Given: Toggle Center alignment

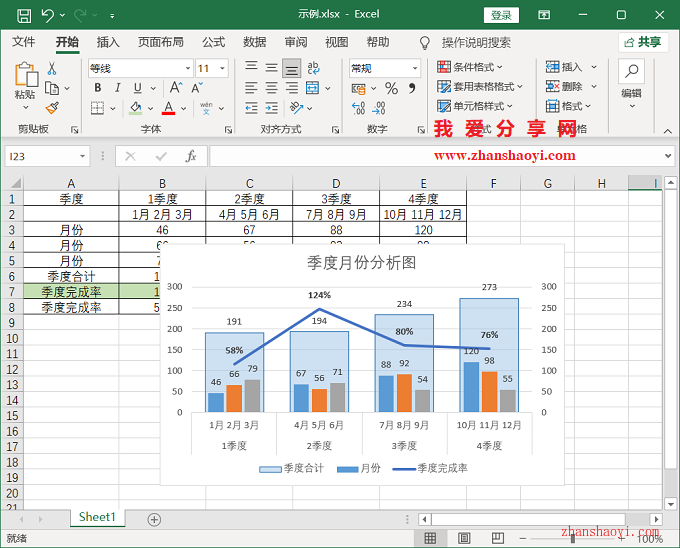Looking at the screenshot, I should point(271,88).
